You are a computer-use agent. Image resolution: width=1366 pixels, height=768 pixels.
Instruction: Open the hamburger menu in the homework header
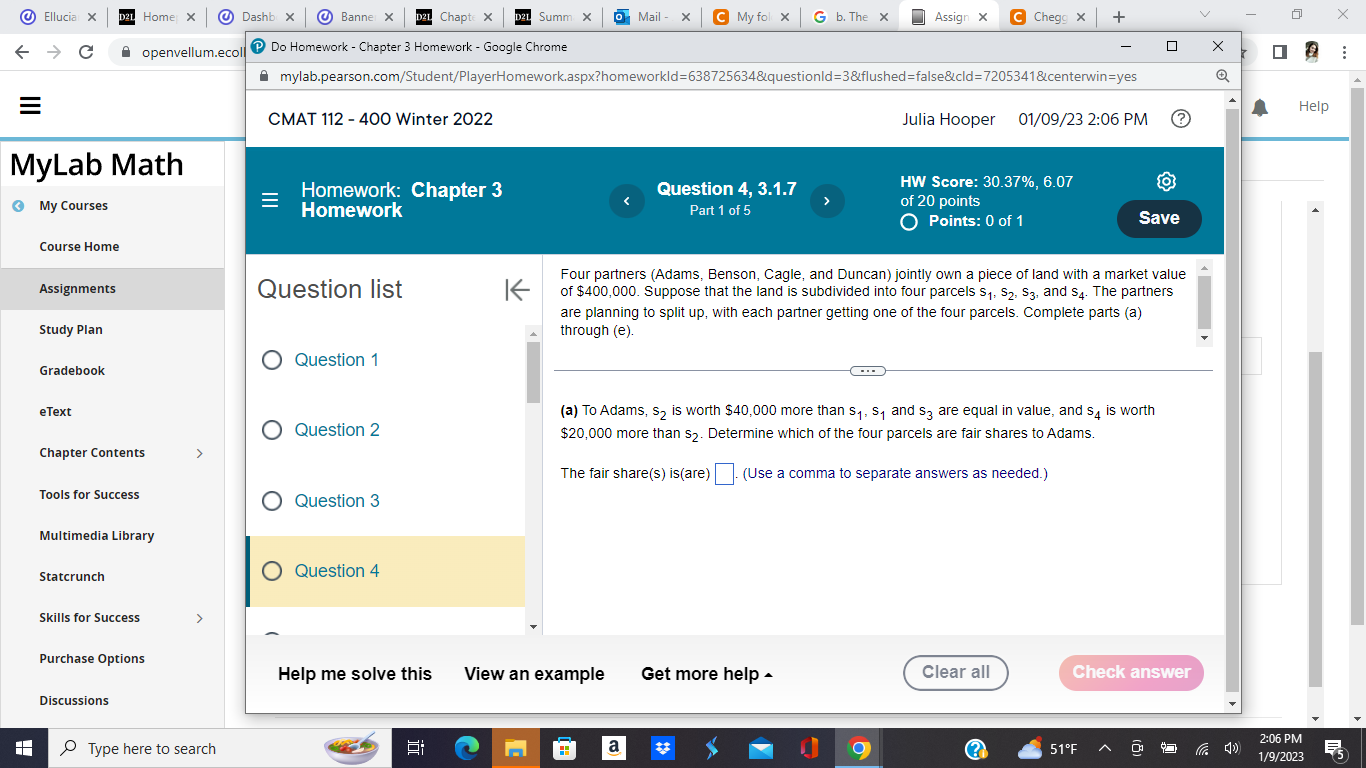[x=269, y=200]
